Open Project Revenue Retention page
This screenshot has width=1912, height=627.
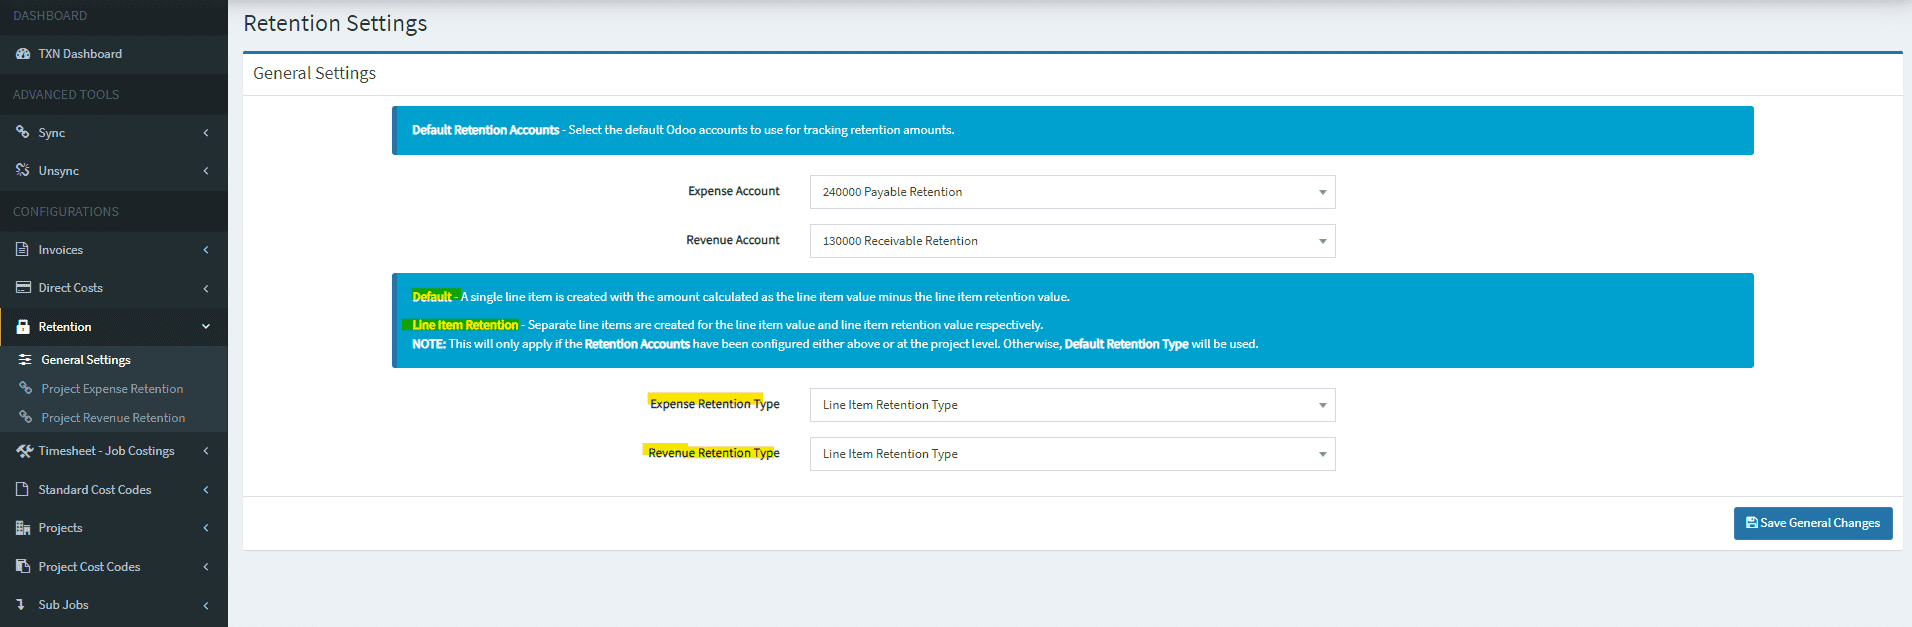click(113, 418)
